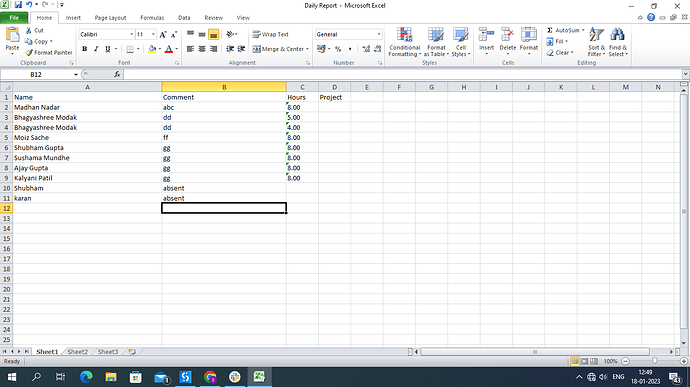Expand the Name Box dropdown arrow

click(x=76, y=74)
